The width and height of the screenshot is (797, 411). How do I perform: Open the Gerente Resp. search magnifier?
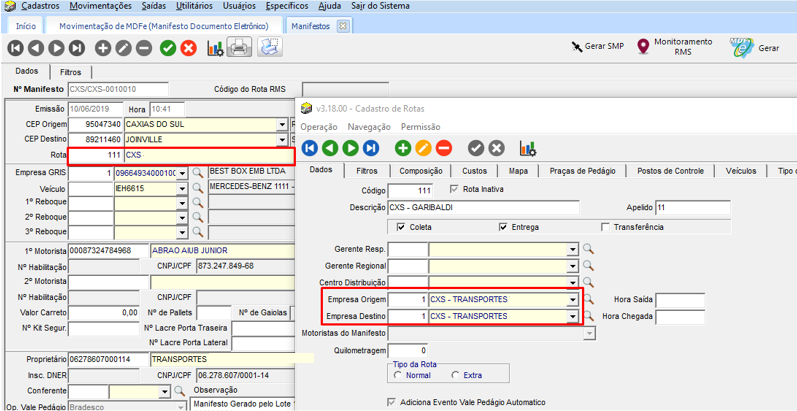(x=589, y=249)
